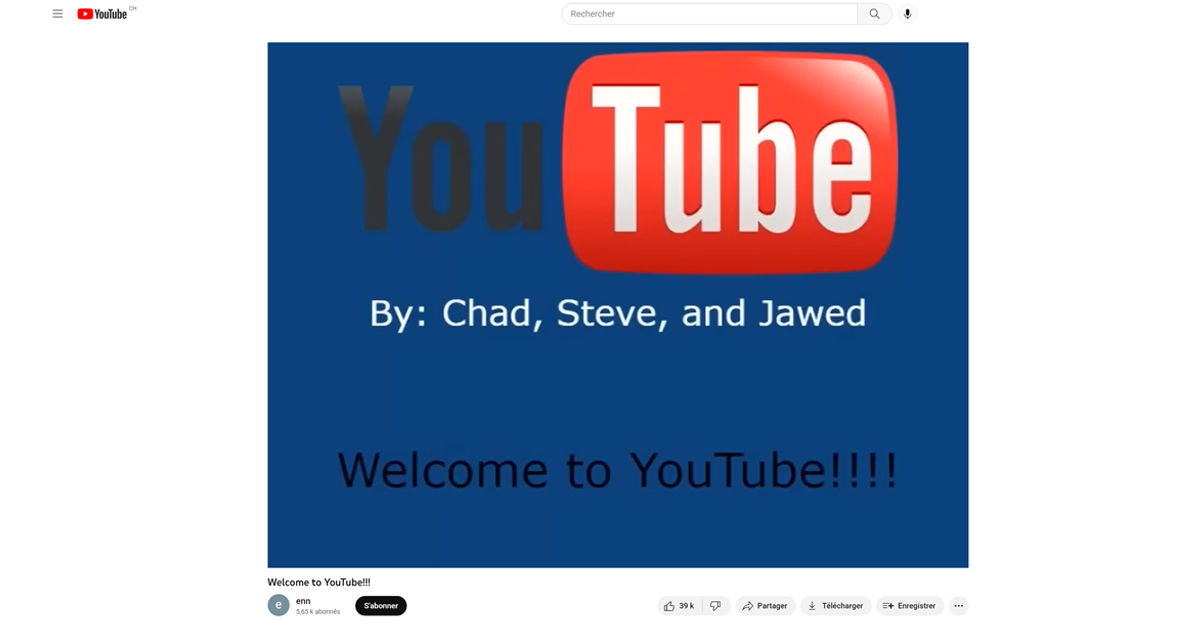Play the Welcome to YouTube video
The height and width of the screenshot is (630, 1200).
click(x=618, y=305)
